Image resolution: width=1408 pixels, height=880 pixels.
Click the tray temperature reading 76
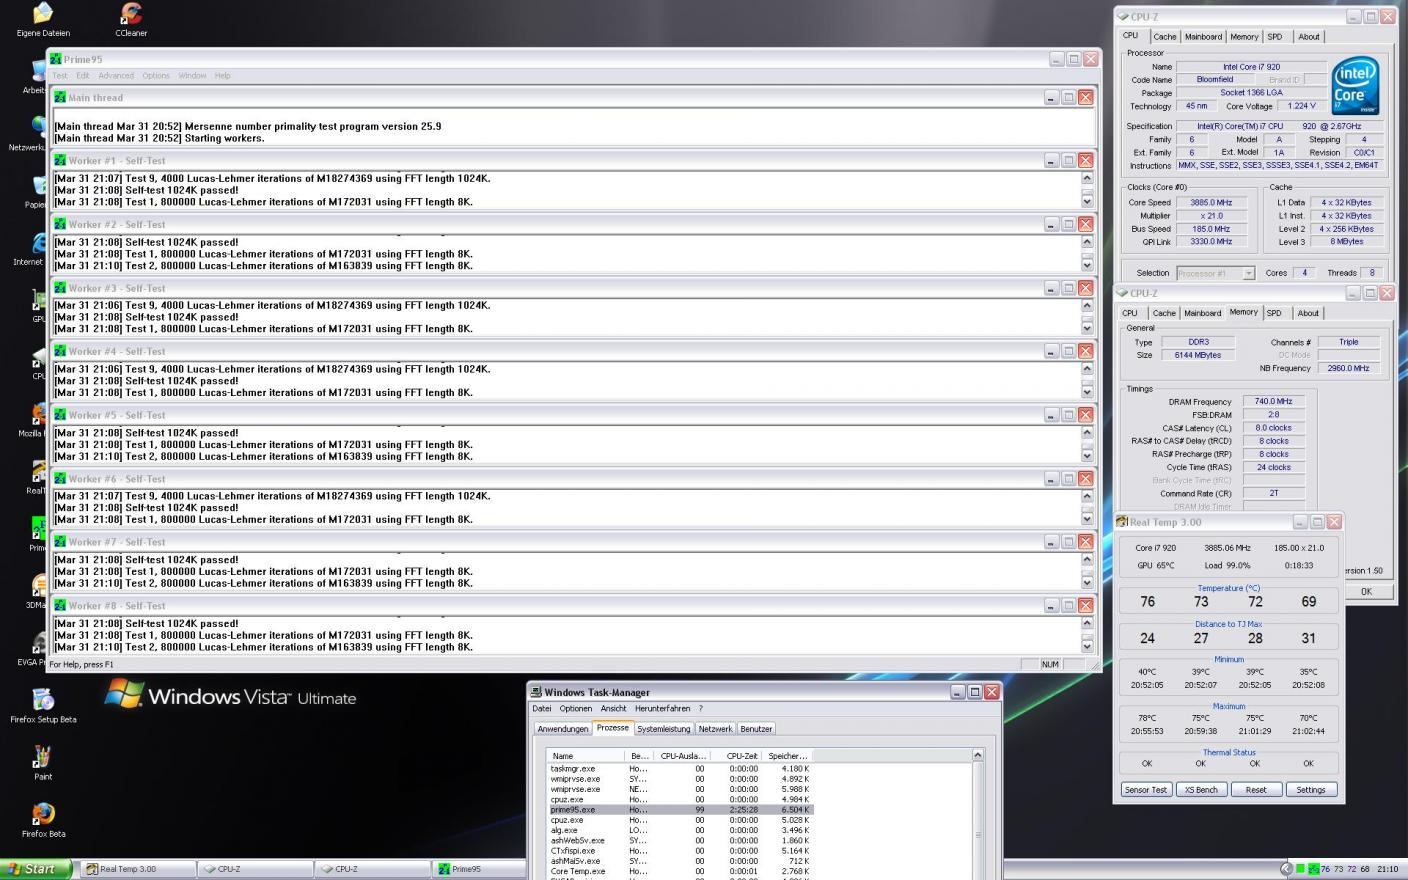1326,869
